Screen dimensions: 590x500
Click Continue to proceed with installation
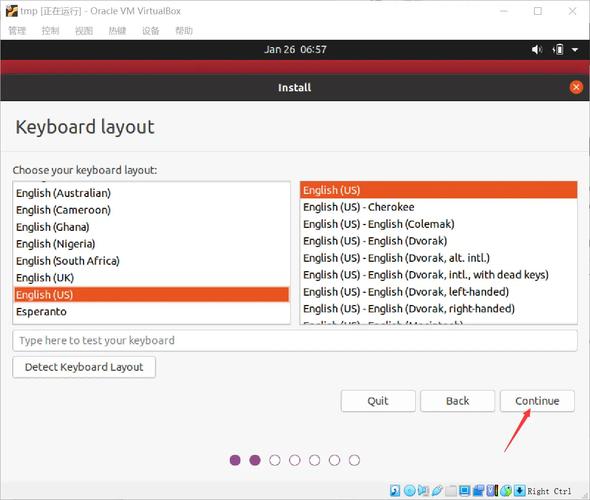537,401
